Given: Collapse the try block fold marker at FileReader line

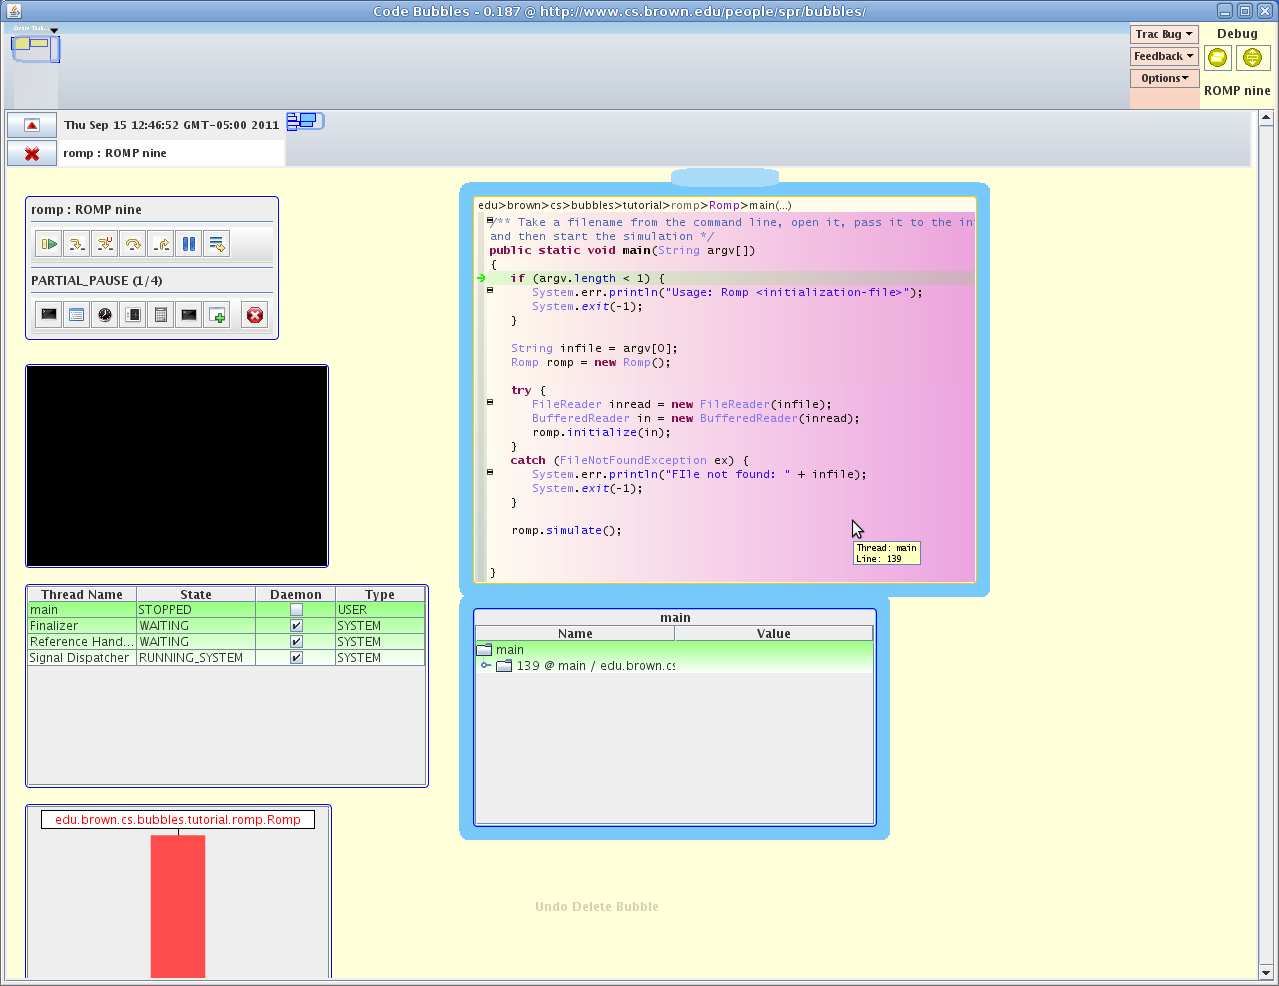Looking at the screenshot, I should (x=490, y=403).
